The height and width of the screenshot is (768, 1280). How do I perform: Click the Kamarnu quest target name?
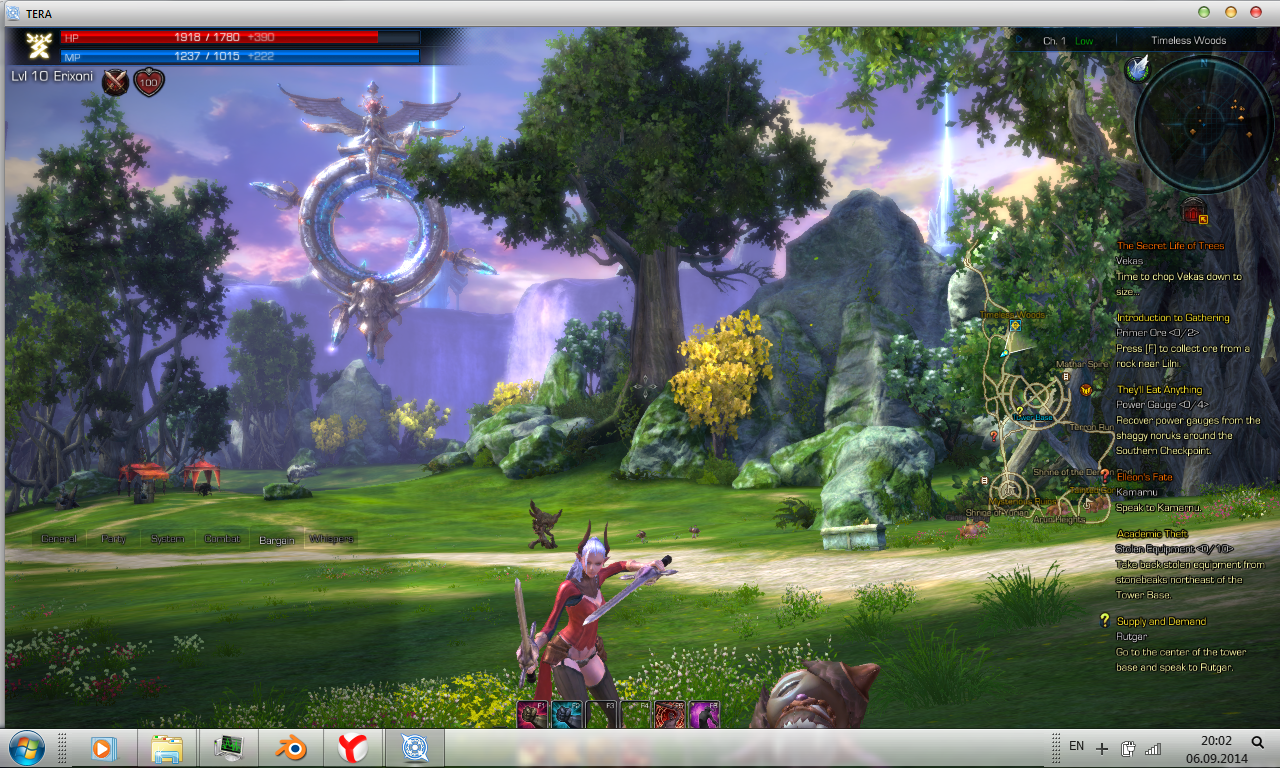click(1137, 492)
